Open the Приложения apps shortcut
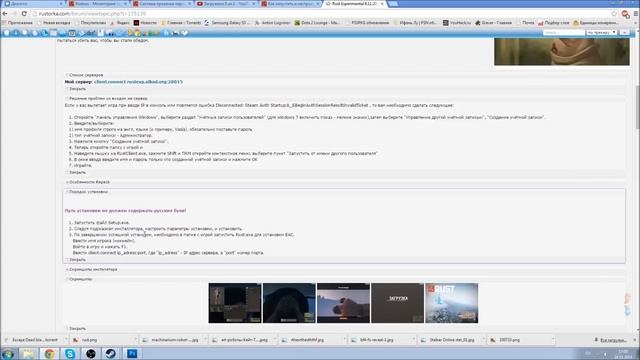Screen dimensions: 640x360 (18, 23)
